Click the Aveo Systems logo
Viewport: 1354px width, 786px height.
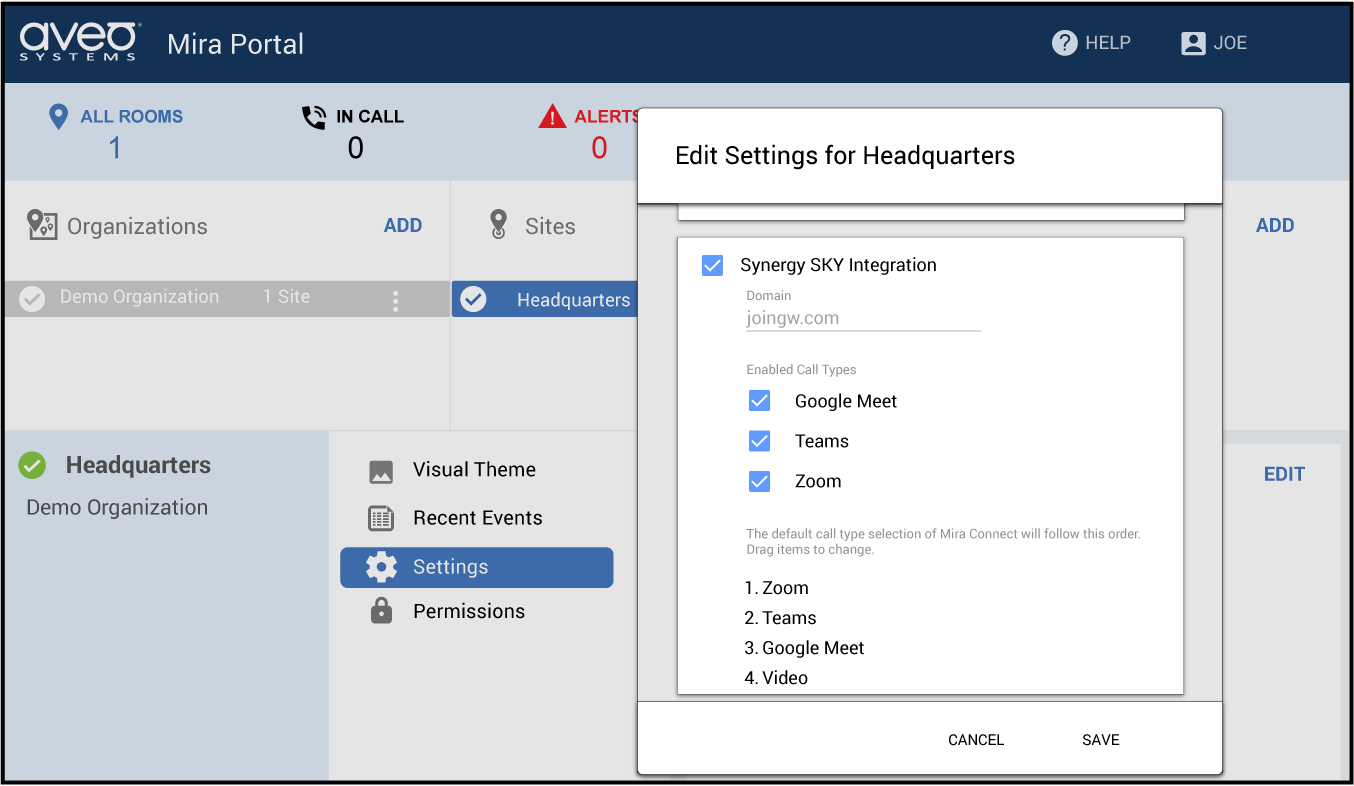click(80, 43)
